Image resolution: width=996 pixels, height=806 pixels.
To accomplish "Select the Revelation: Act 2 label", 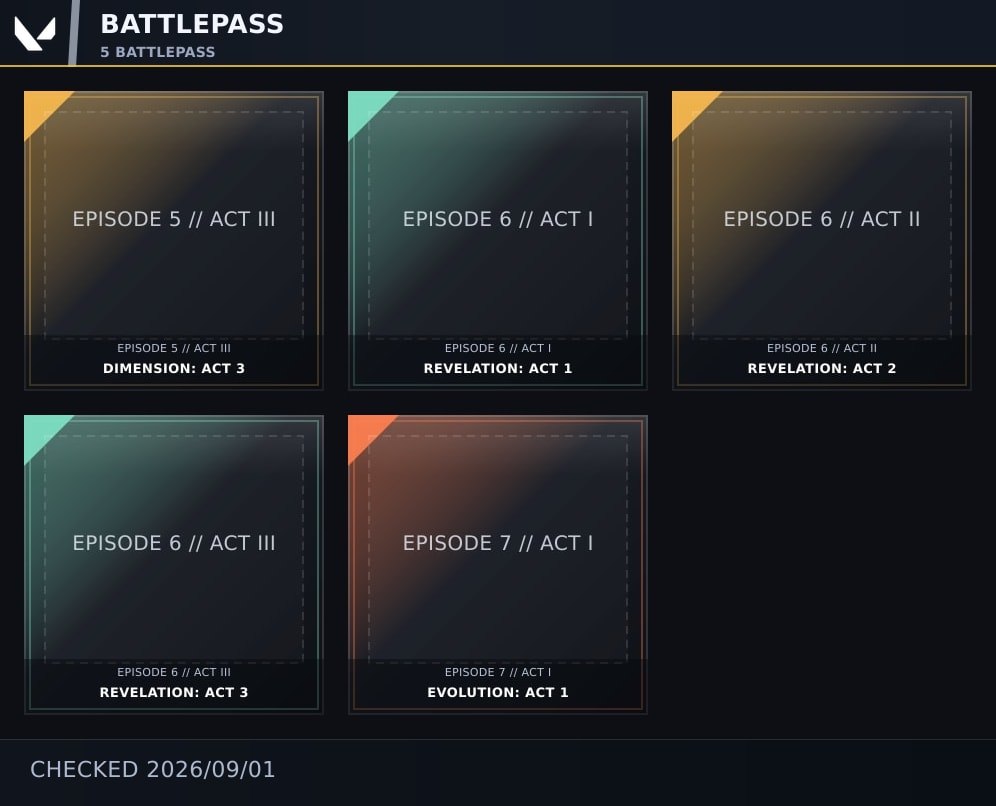I will (x=822, y=368).
